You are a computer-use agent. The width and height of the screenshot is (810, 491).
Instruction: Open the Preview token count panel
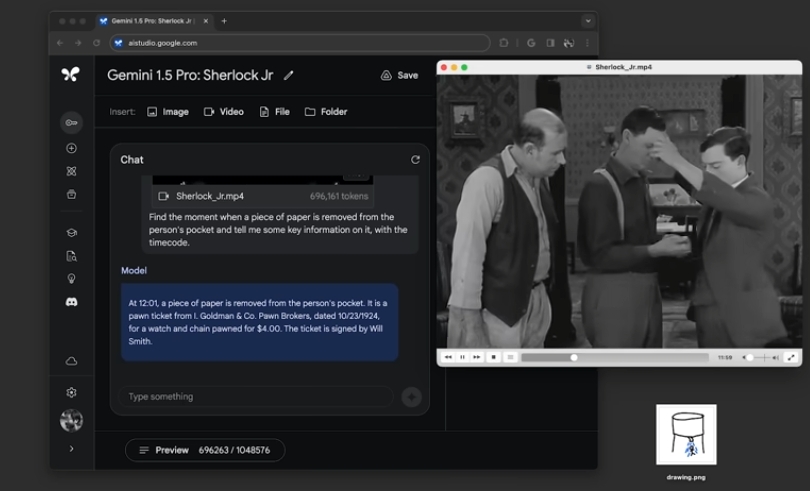[205, 450]
